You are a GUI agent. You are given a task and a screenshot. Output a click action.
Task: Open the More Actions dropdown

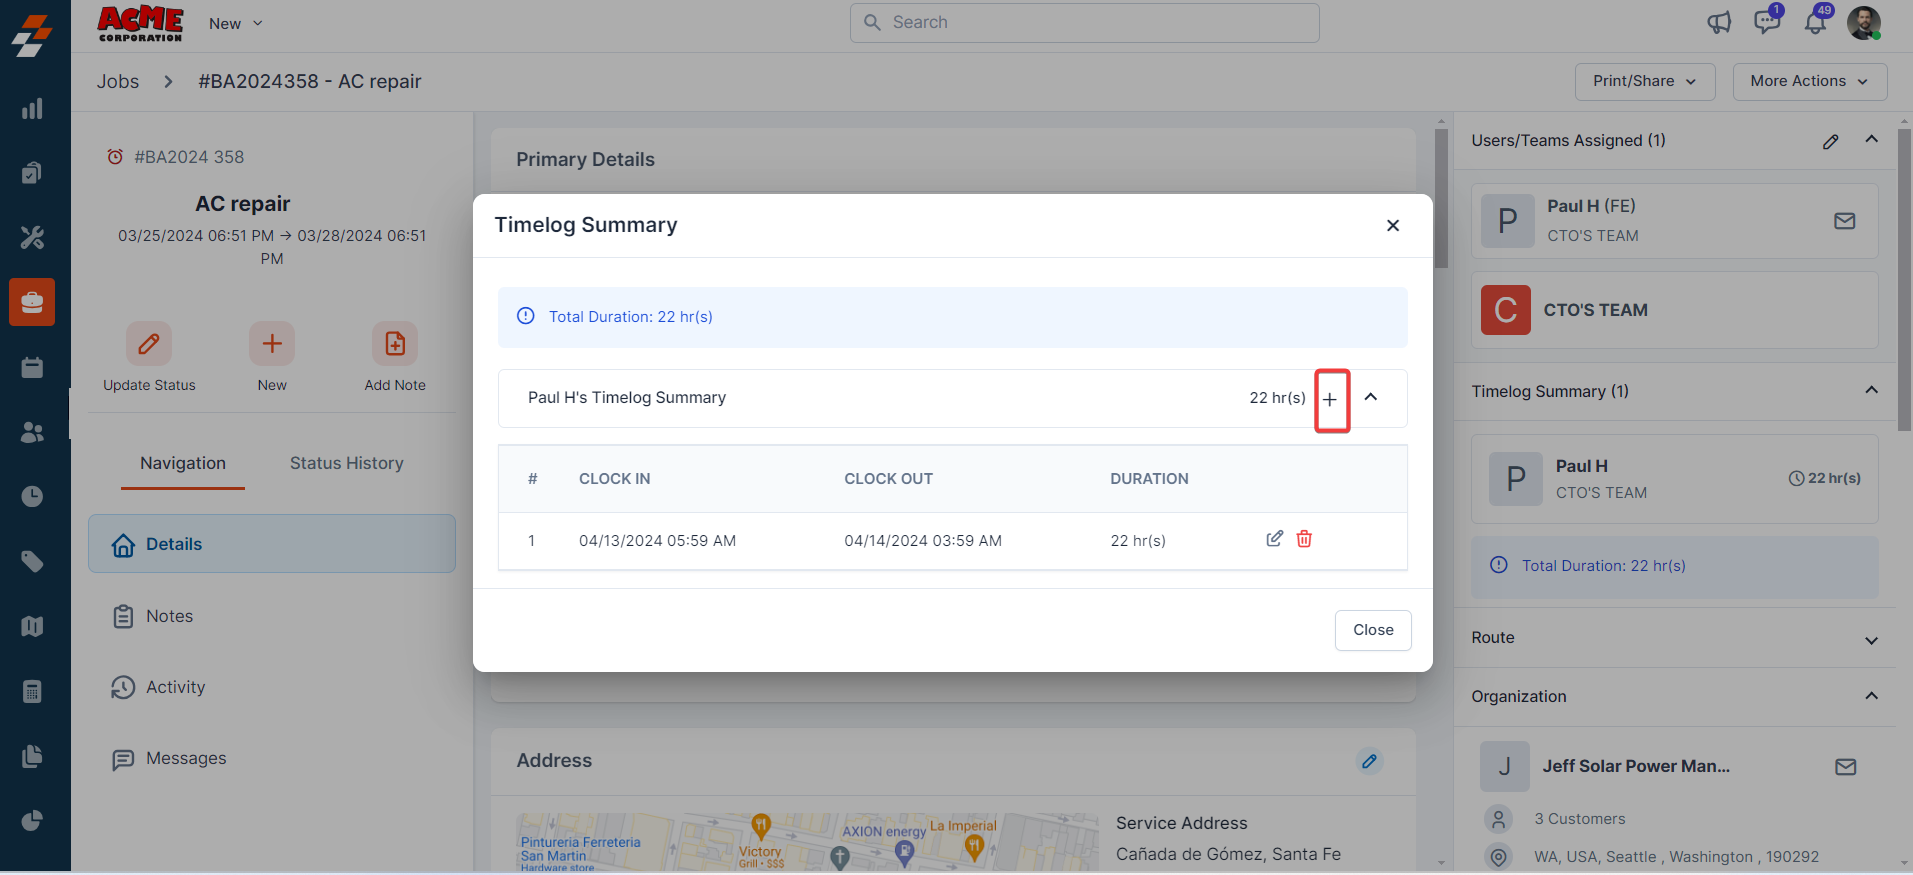1809,81
